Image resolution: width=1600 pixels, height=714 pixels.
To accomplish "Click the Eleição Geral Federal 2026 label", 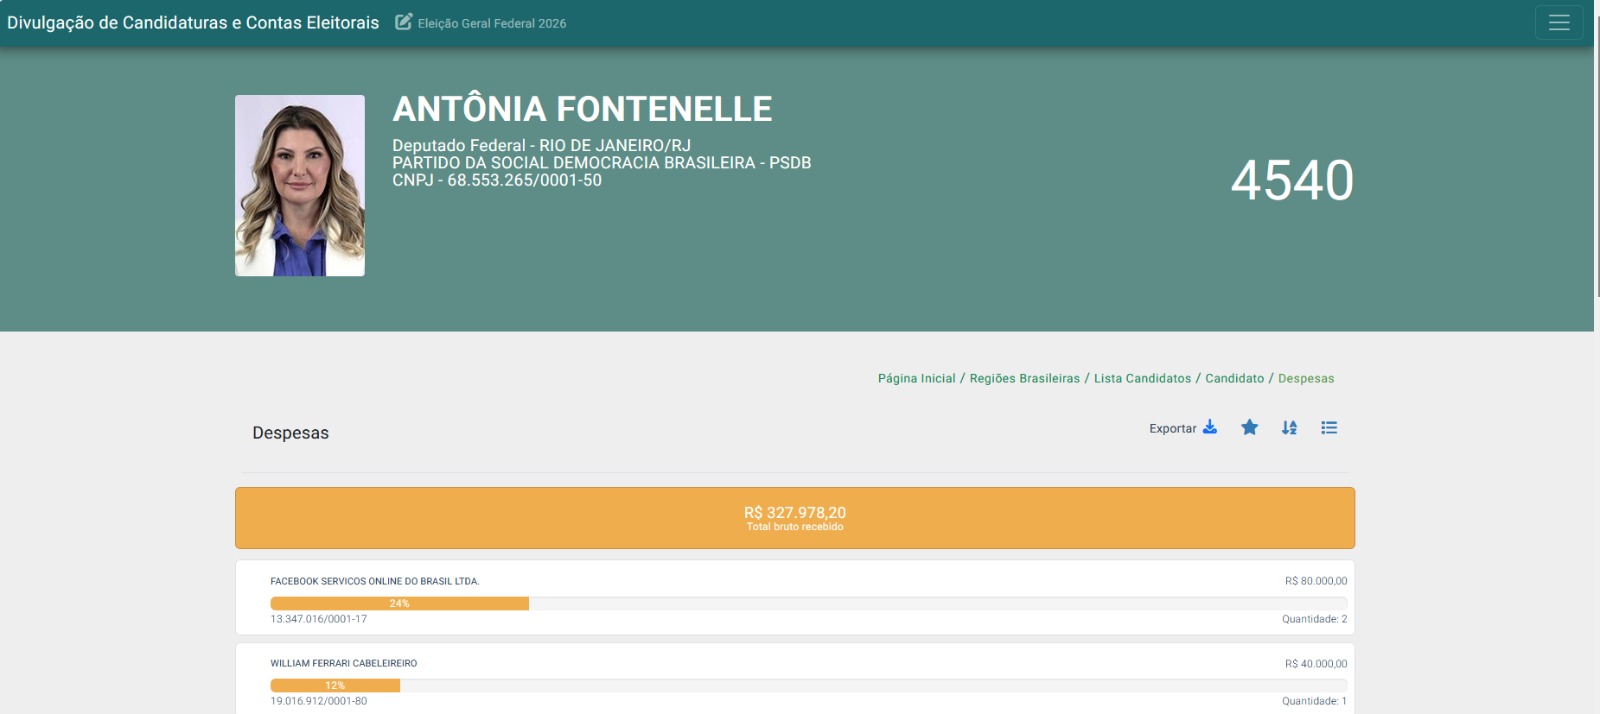I will pyautogui.click(x=492, y=23).
